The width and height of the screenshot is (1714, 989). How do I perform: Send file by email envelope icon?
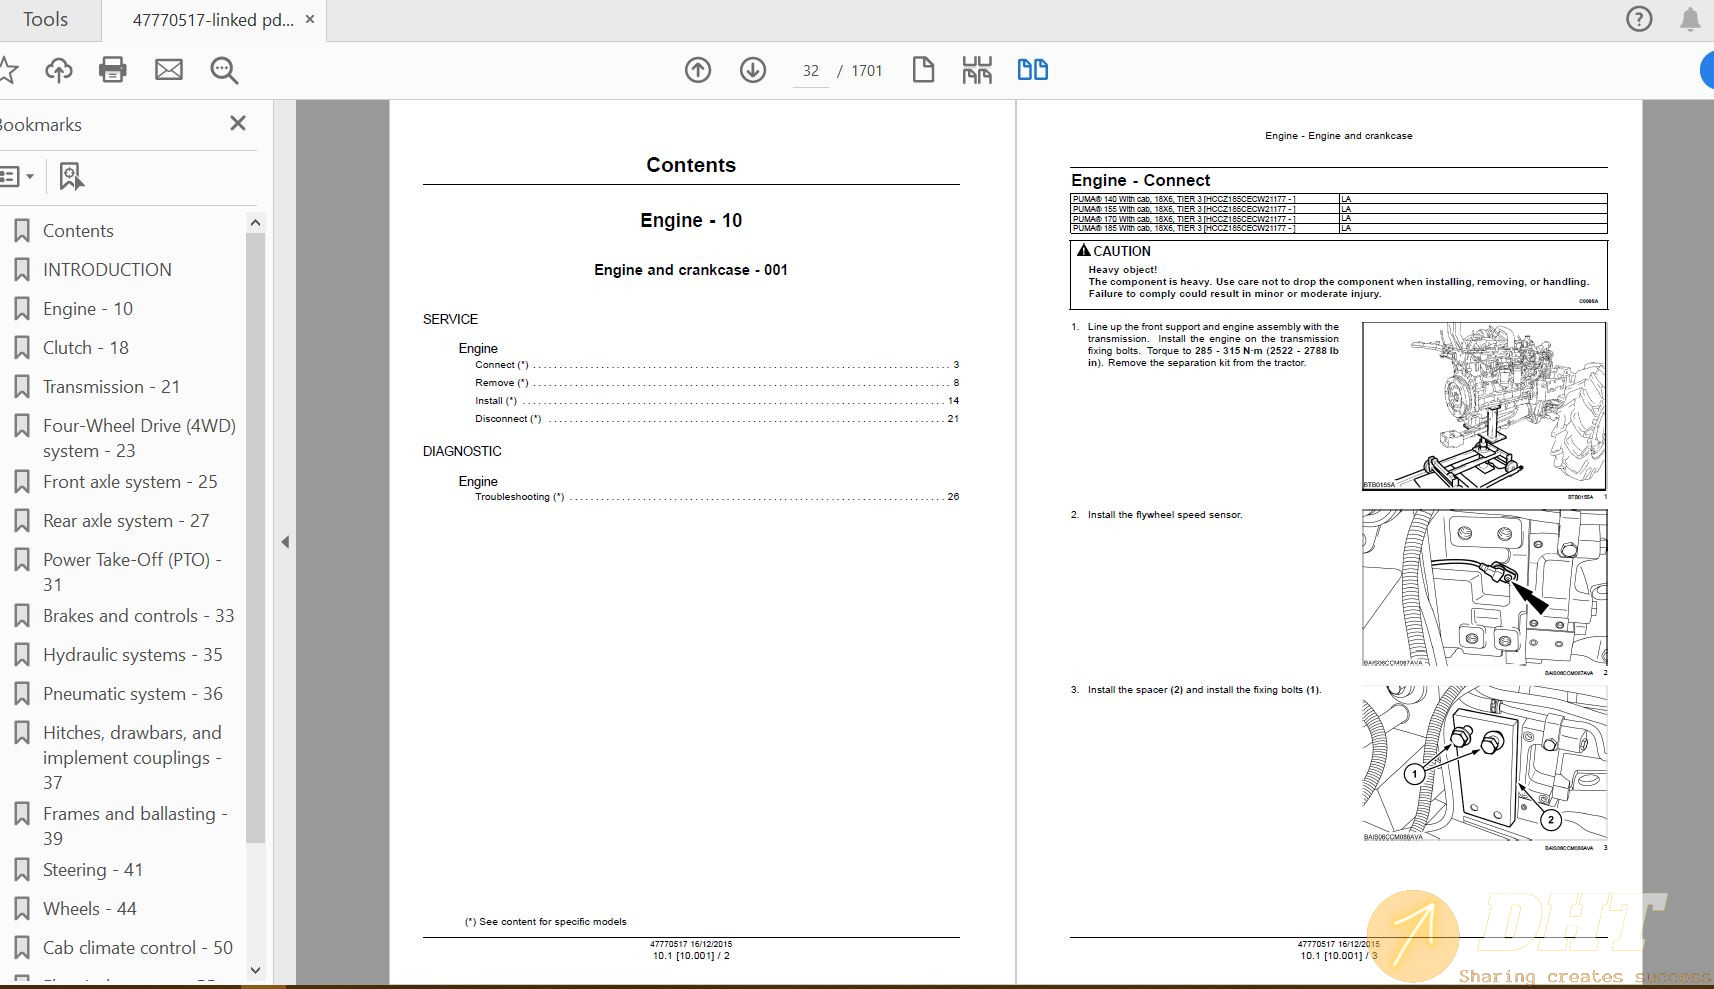[168, 70]
